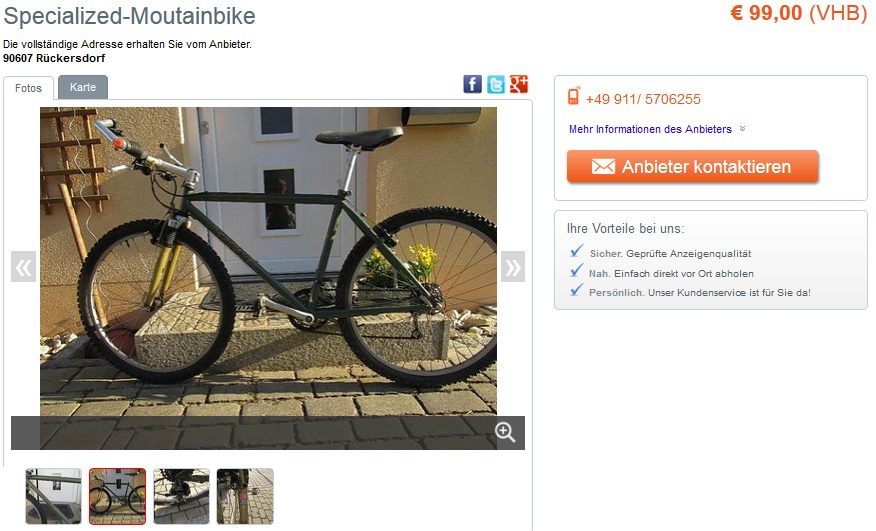Open fourth thumbnail showing front fork
876x531 pixels.
[245, 496]
